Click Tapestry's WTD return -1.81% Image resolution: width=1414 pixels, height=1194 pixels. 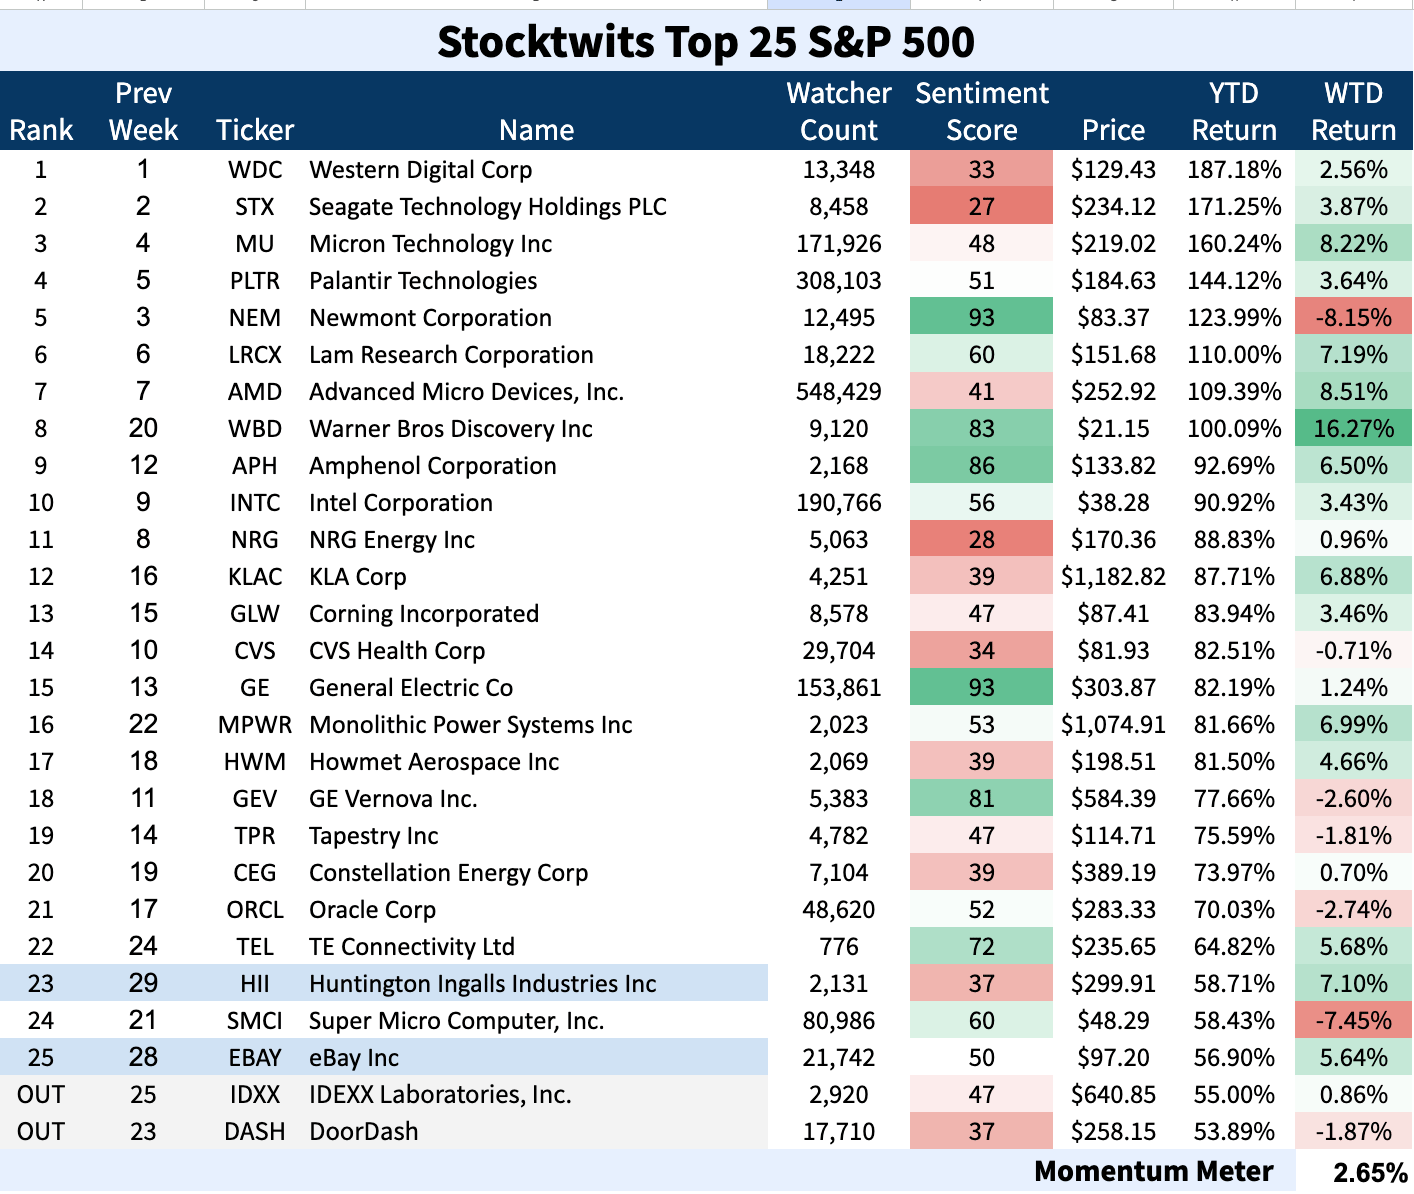(1354, 836)
